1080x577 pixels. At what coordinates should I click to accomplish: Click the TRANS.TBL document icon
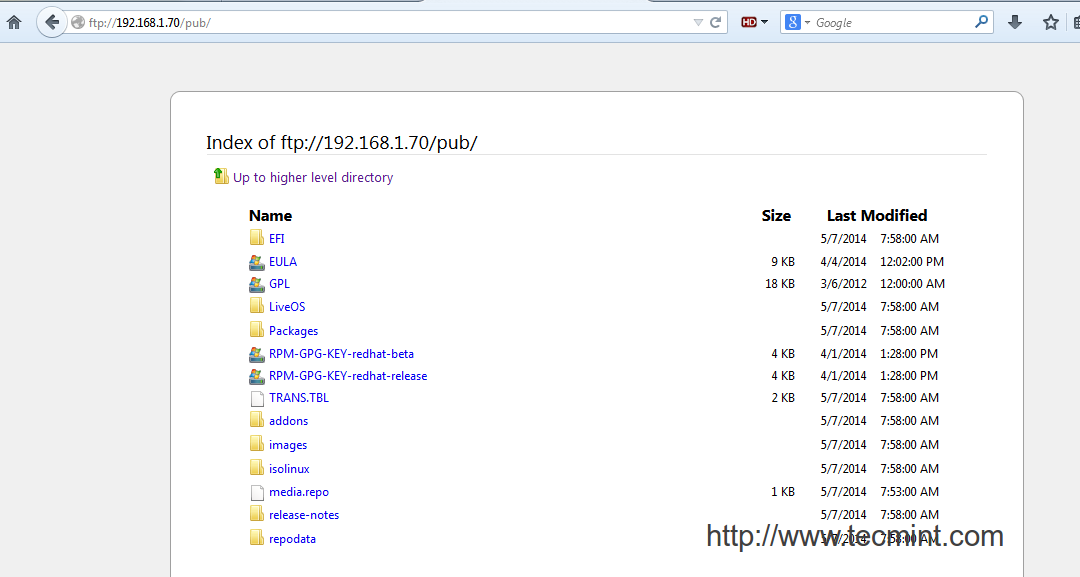click(x=257, y=399)
